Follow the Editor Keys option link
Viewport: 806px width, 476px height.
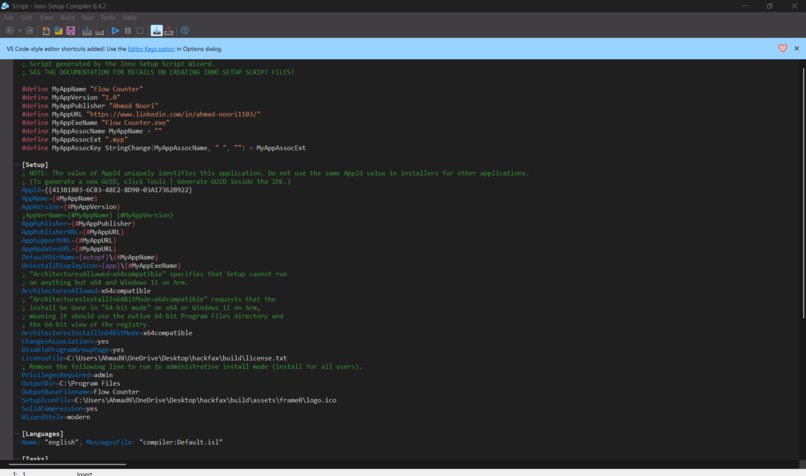151,49
